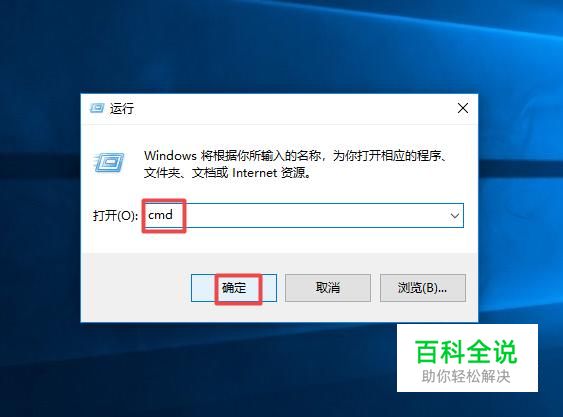Click the gray footer area left of 确定
This screenshot has height=417, width=563.
(136, 287)
